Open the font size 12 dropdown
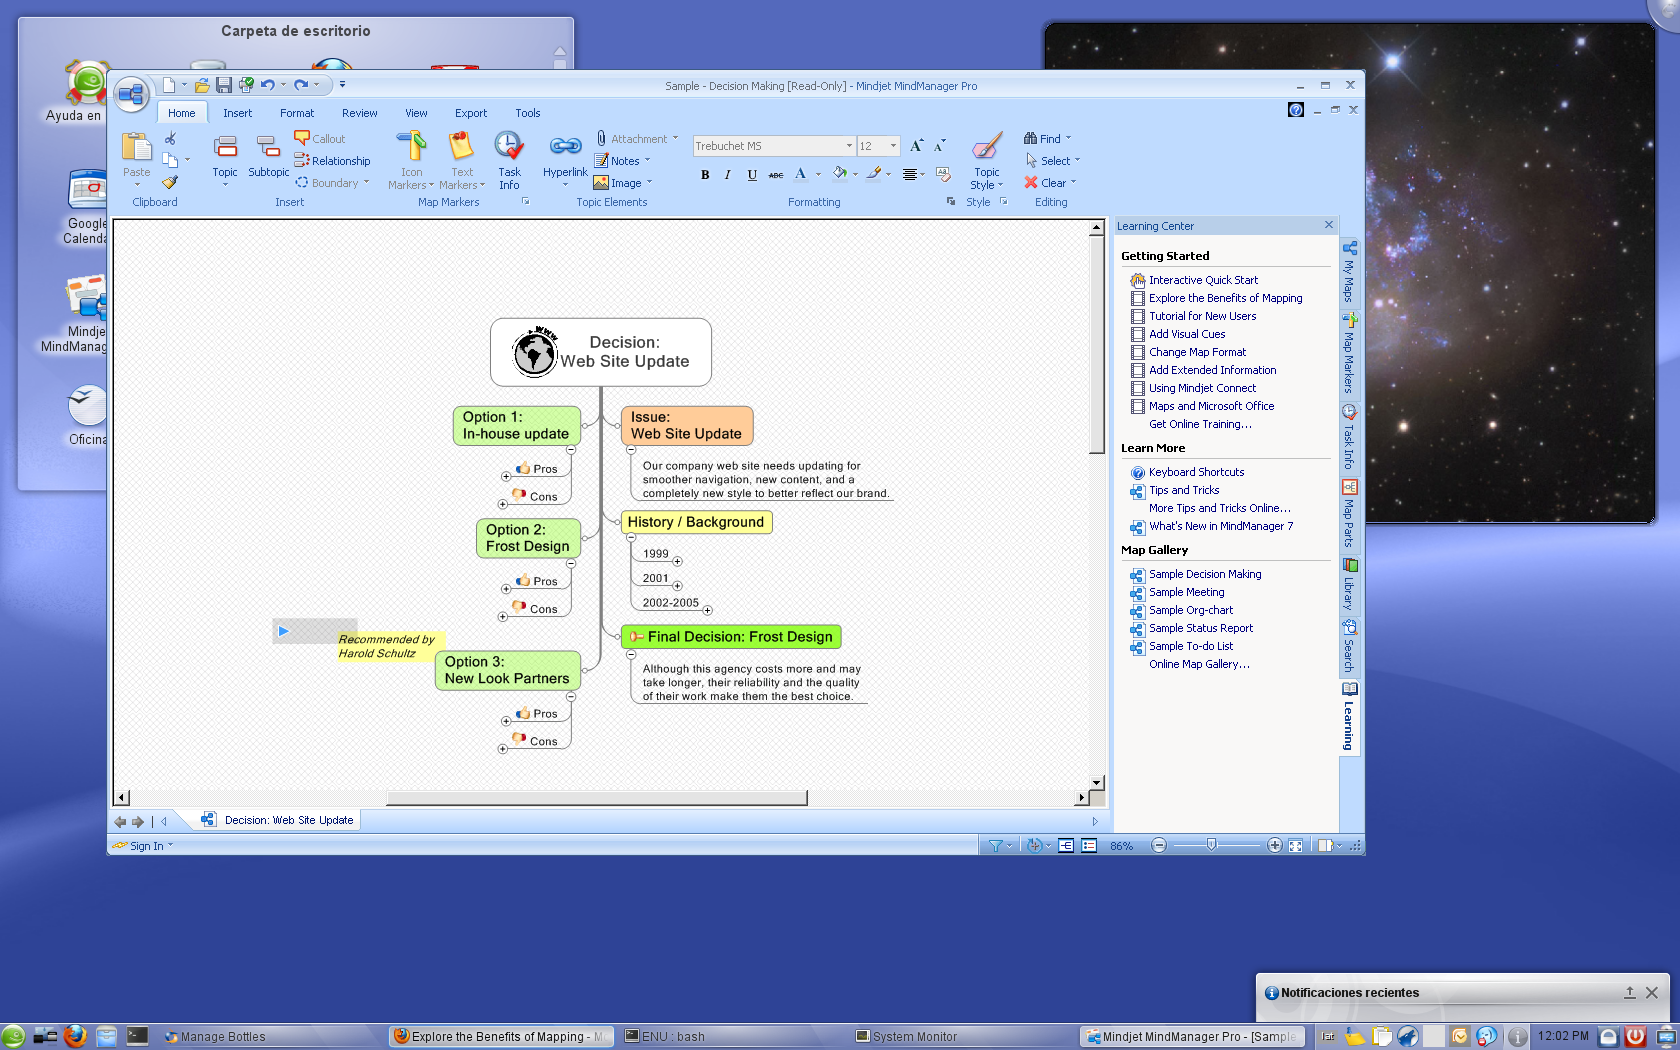The image size is (1680, 1050). click(x=893, y=146)
